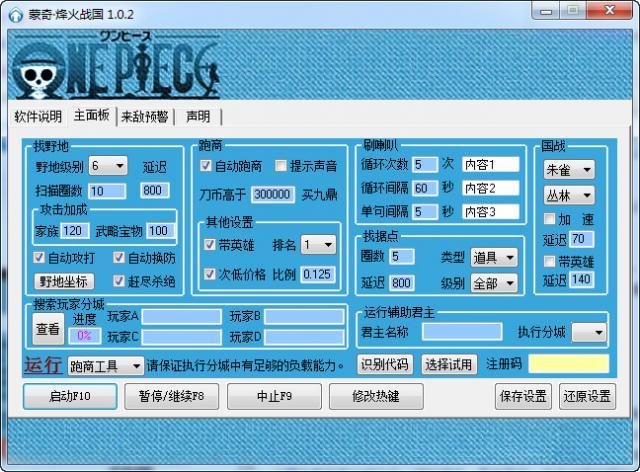Viewport: 640px width, 472px height.
Task: Toggle 带英雄 checkbox in 其他设置
Action: (210, 245)
